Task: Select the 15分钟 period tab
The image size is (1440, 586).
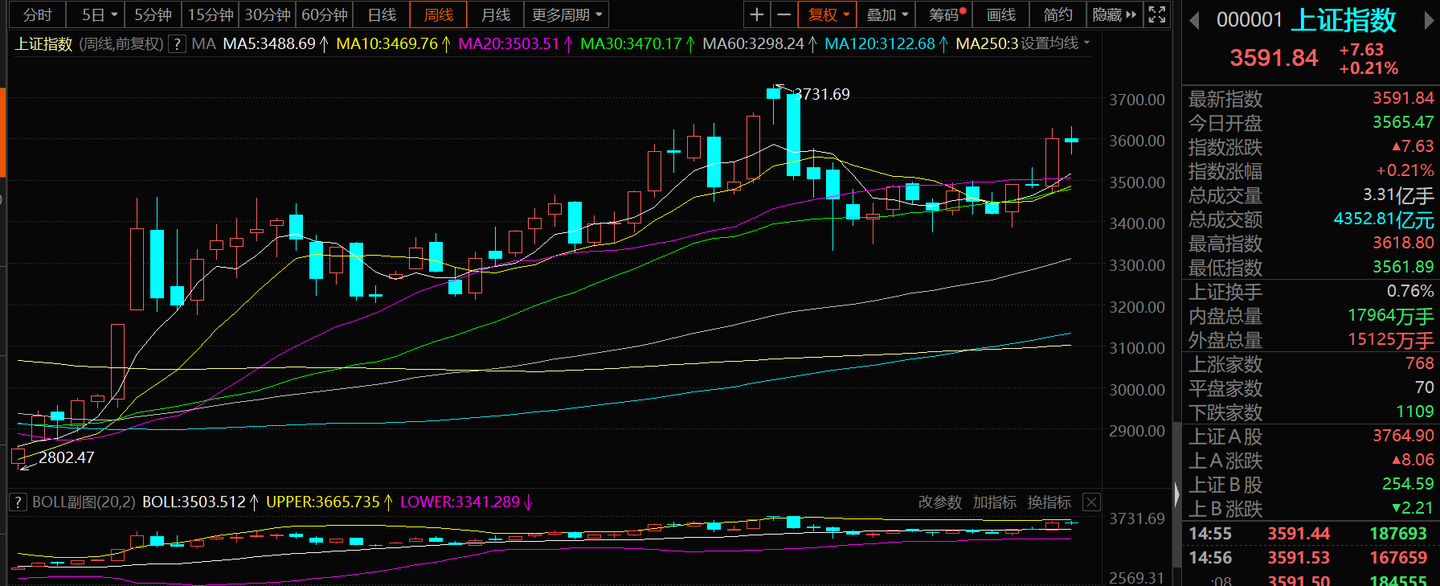Action: tap(211, 15)
